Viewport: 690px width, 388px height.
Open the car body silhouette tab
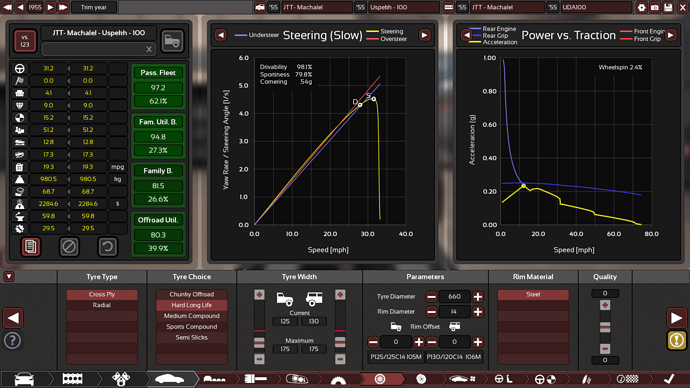pyautogui.click(x=169, y=379)
